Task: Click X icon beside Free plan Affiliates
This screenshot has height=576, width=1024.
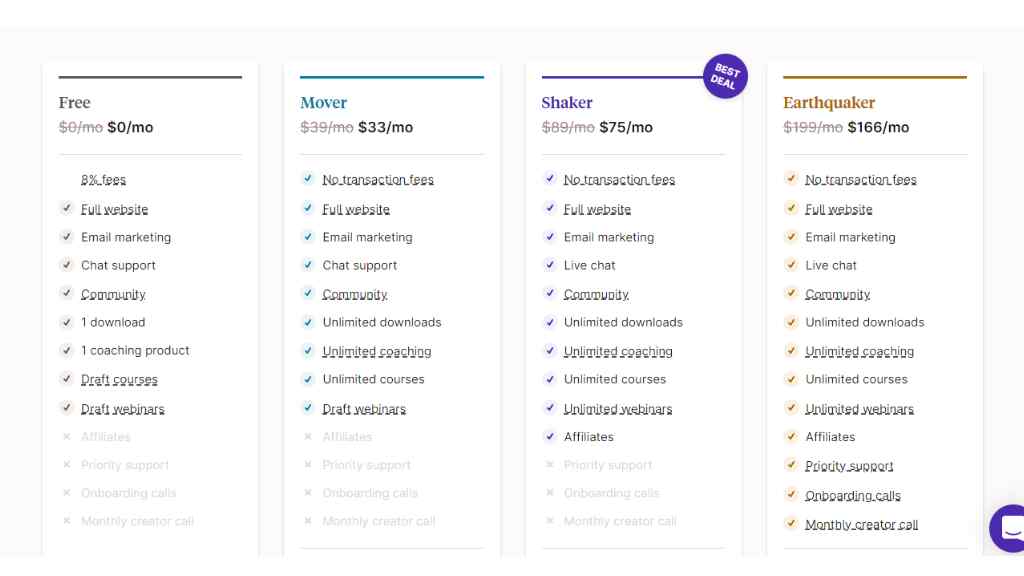Action: (66, 436)
